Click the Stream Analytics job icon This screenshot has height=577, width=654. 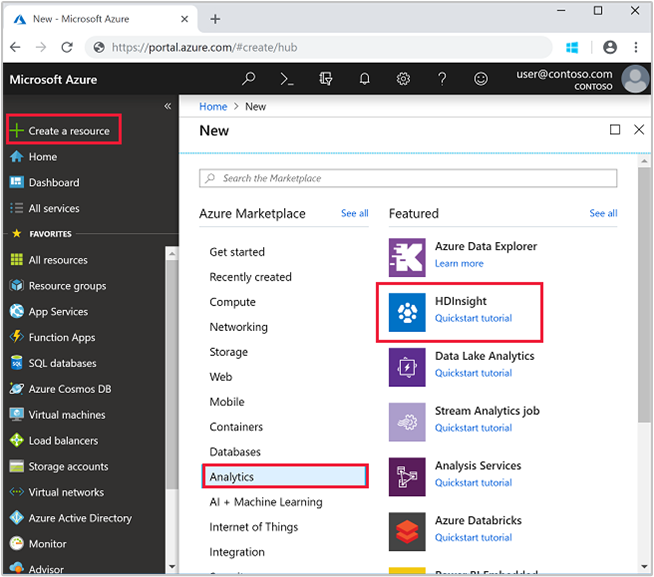(x=407, y=422)
